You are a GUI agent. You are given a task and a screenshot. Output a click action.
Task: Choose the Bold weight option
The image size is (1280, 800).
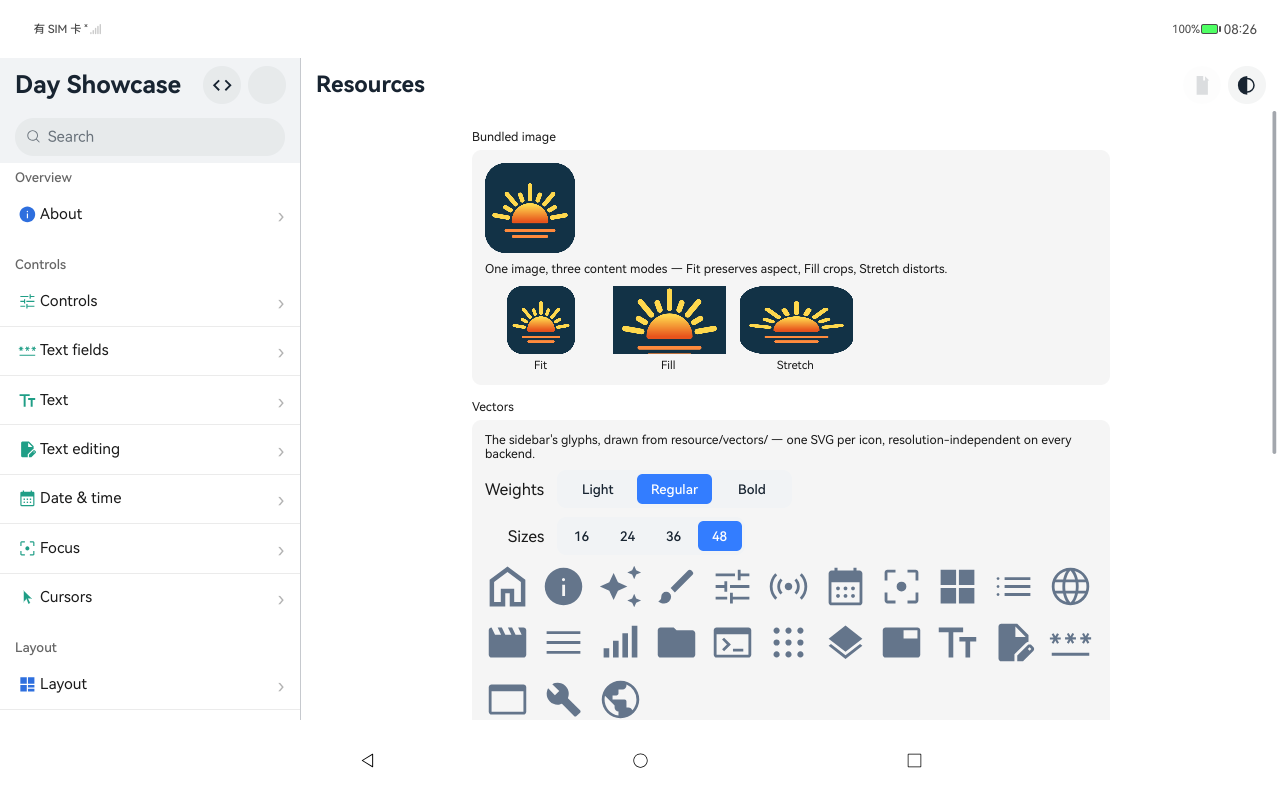tap(752, 489)
